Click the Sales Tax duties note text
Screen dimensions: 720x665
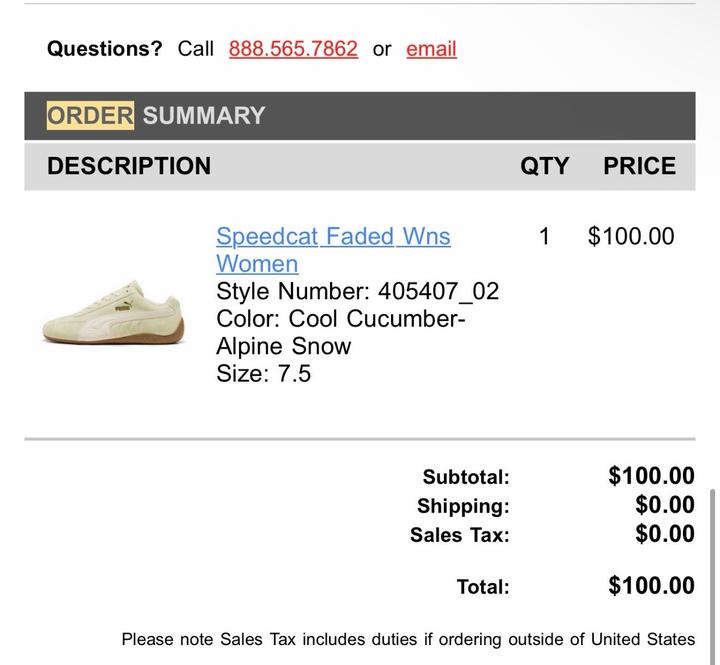(x=408, y=639)
